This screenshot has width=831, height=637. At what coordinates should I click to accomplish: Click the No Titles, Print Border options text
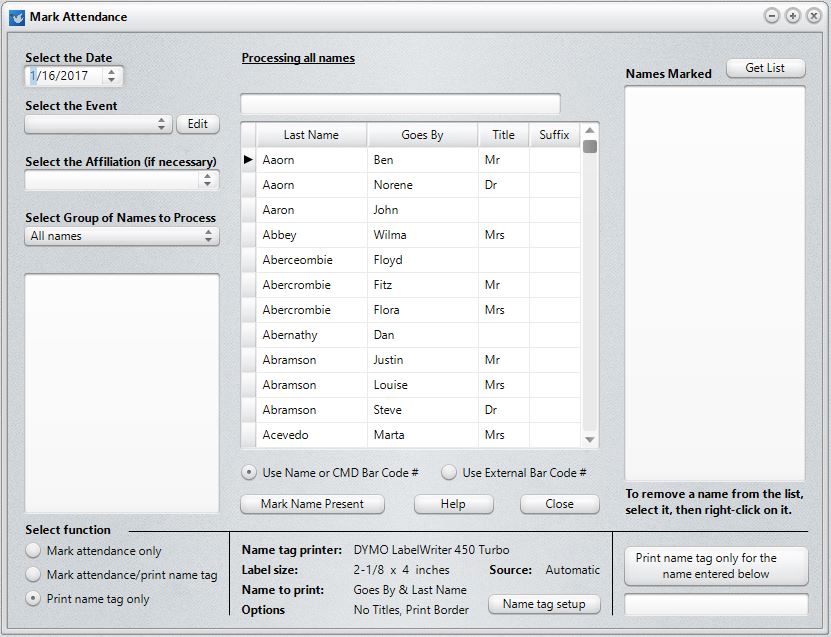411,610
